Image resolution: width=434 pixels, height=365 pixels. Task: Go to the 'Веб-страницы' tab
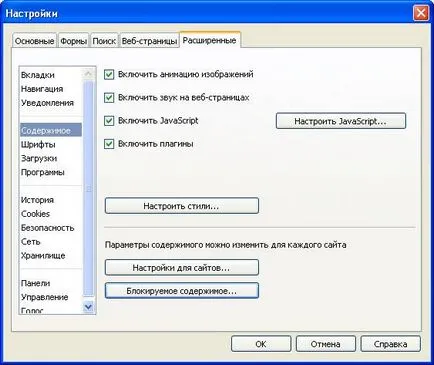149,41
